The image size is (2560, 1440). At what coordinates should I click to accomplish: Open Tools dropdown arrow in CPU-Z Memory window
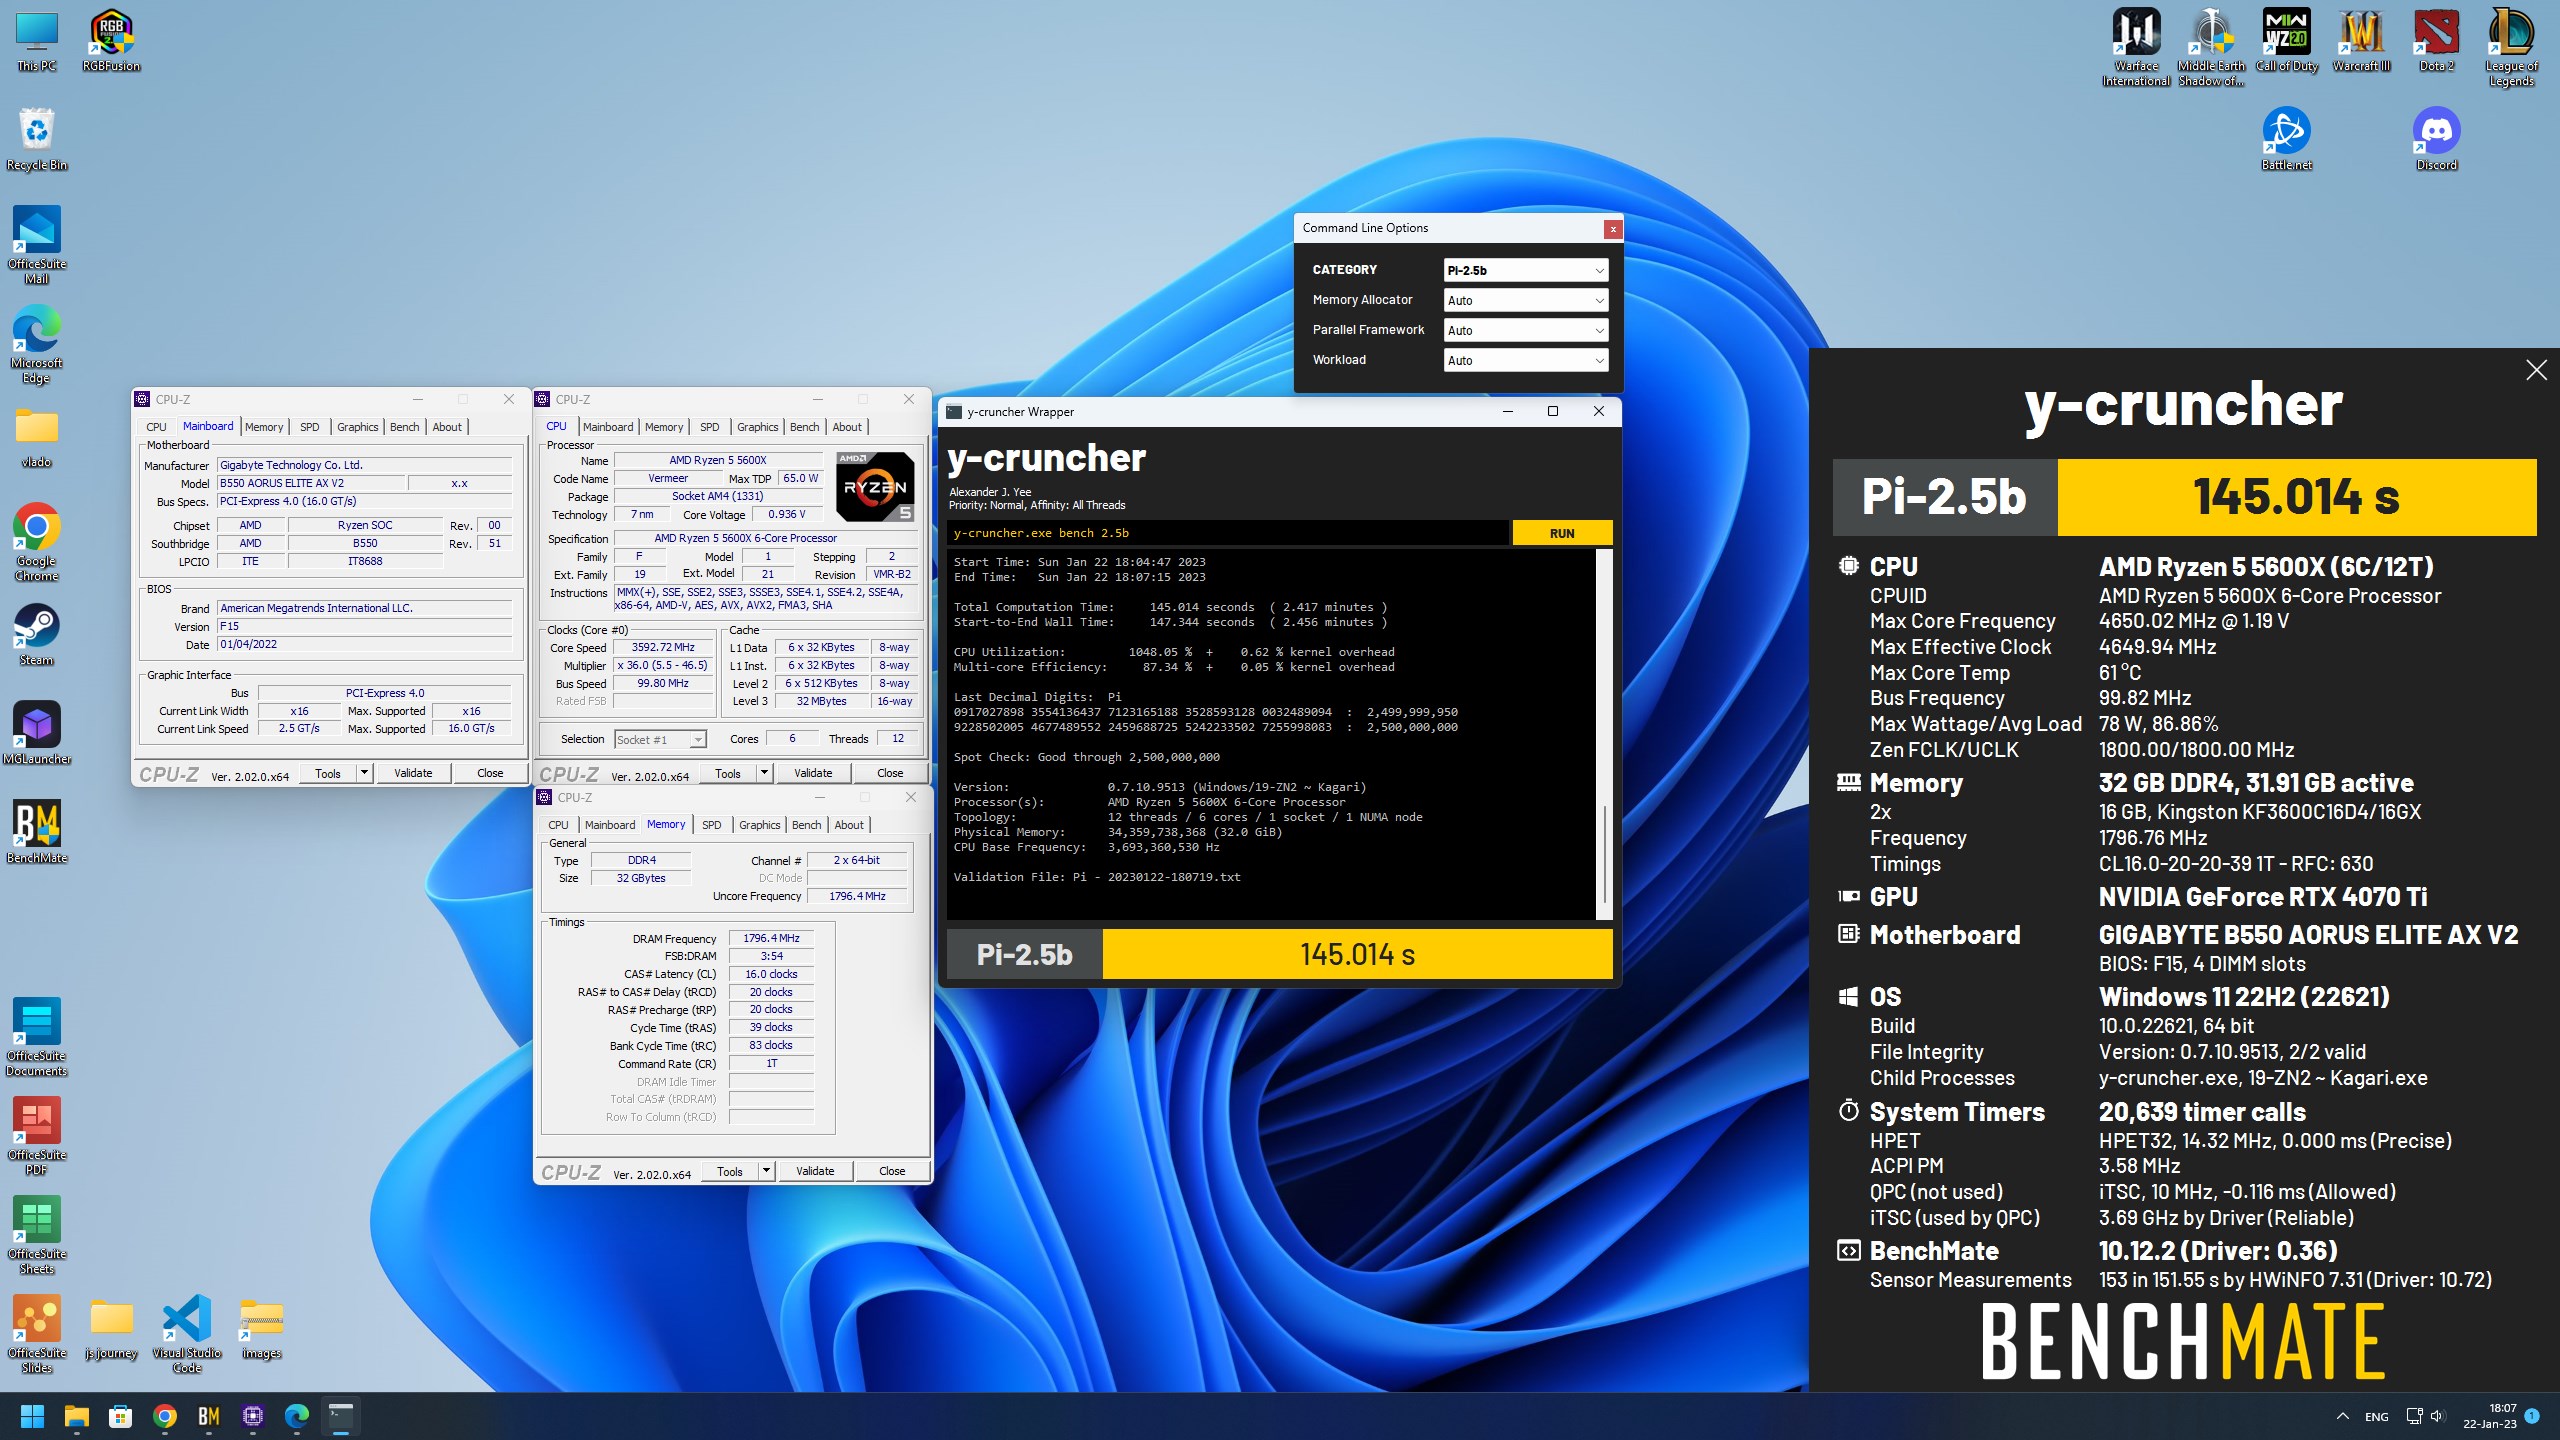pyautogui.click(x=767, y=1171)
